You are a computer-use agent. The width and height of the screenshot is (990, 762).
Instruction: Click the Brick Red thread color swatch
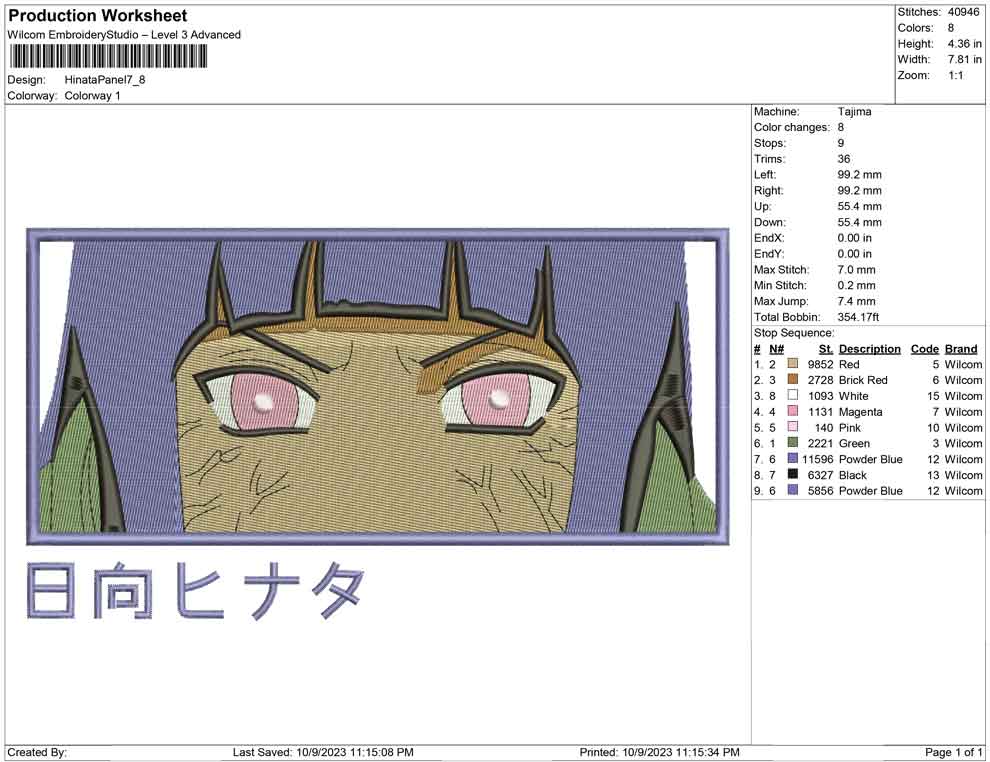tap(792, 379)
